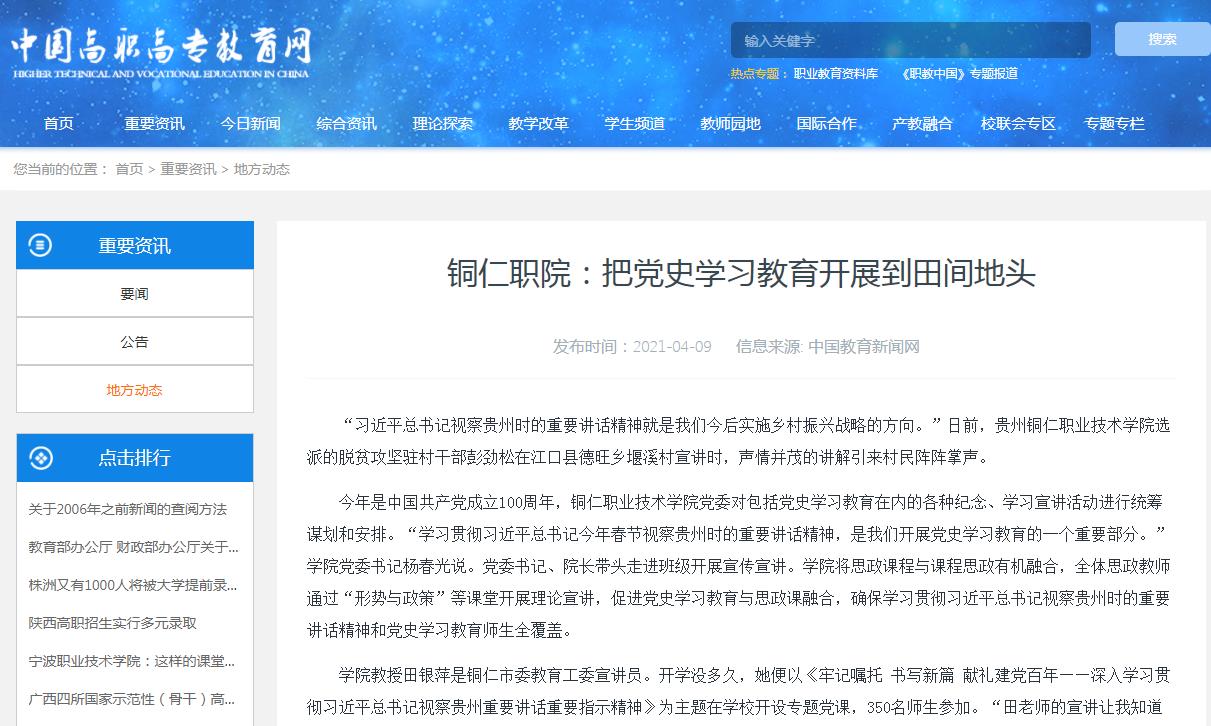Open the 职业教育资料库 hot topic link

(x=836, y=73)
